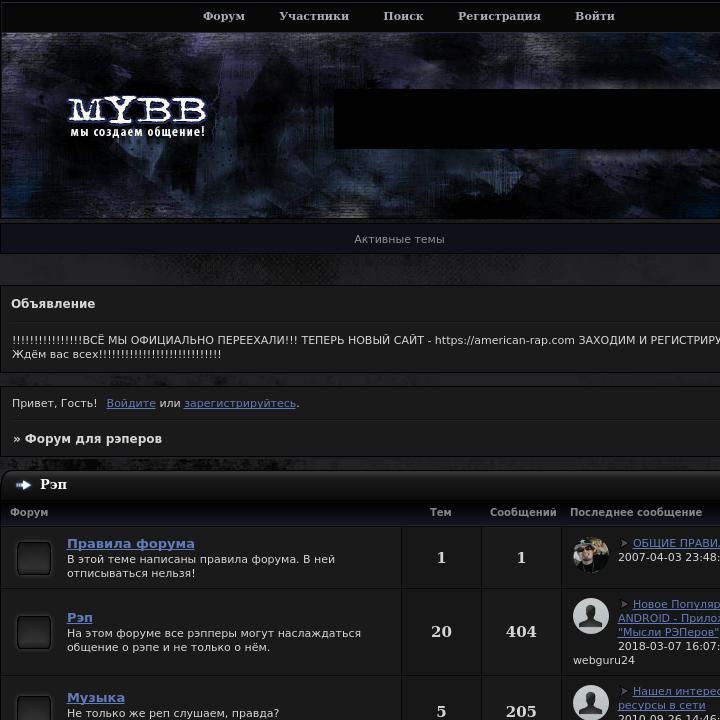This screenshot has height=720, width=720.
Task: Click the Рэп forum status icon
Action: 34,632
